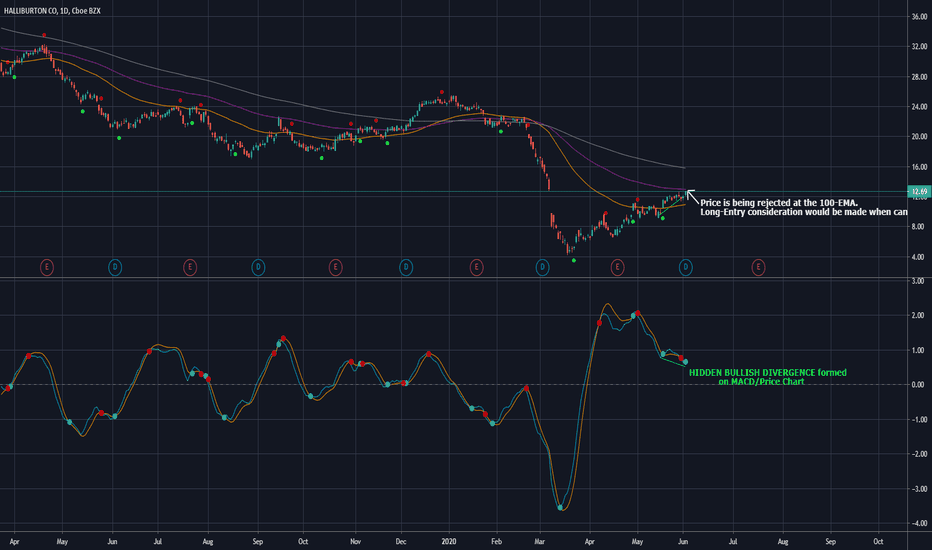The width and height of the screenshot is (932, 550).
Task: Open the dividend marker for early September 2019
Action: [258, 268]
